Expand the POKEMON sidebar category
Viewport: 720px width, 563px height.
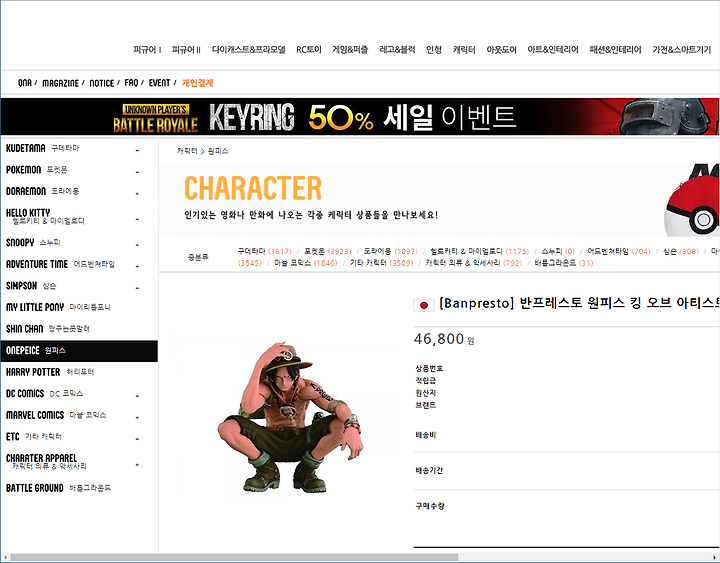click(x=137, y=172)
